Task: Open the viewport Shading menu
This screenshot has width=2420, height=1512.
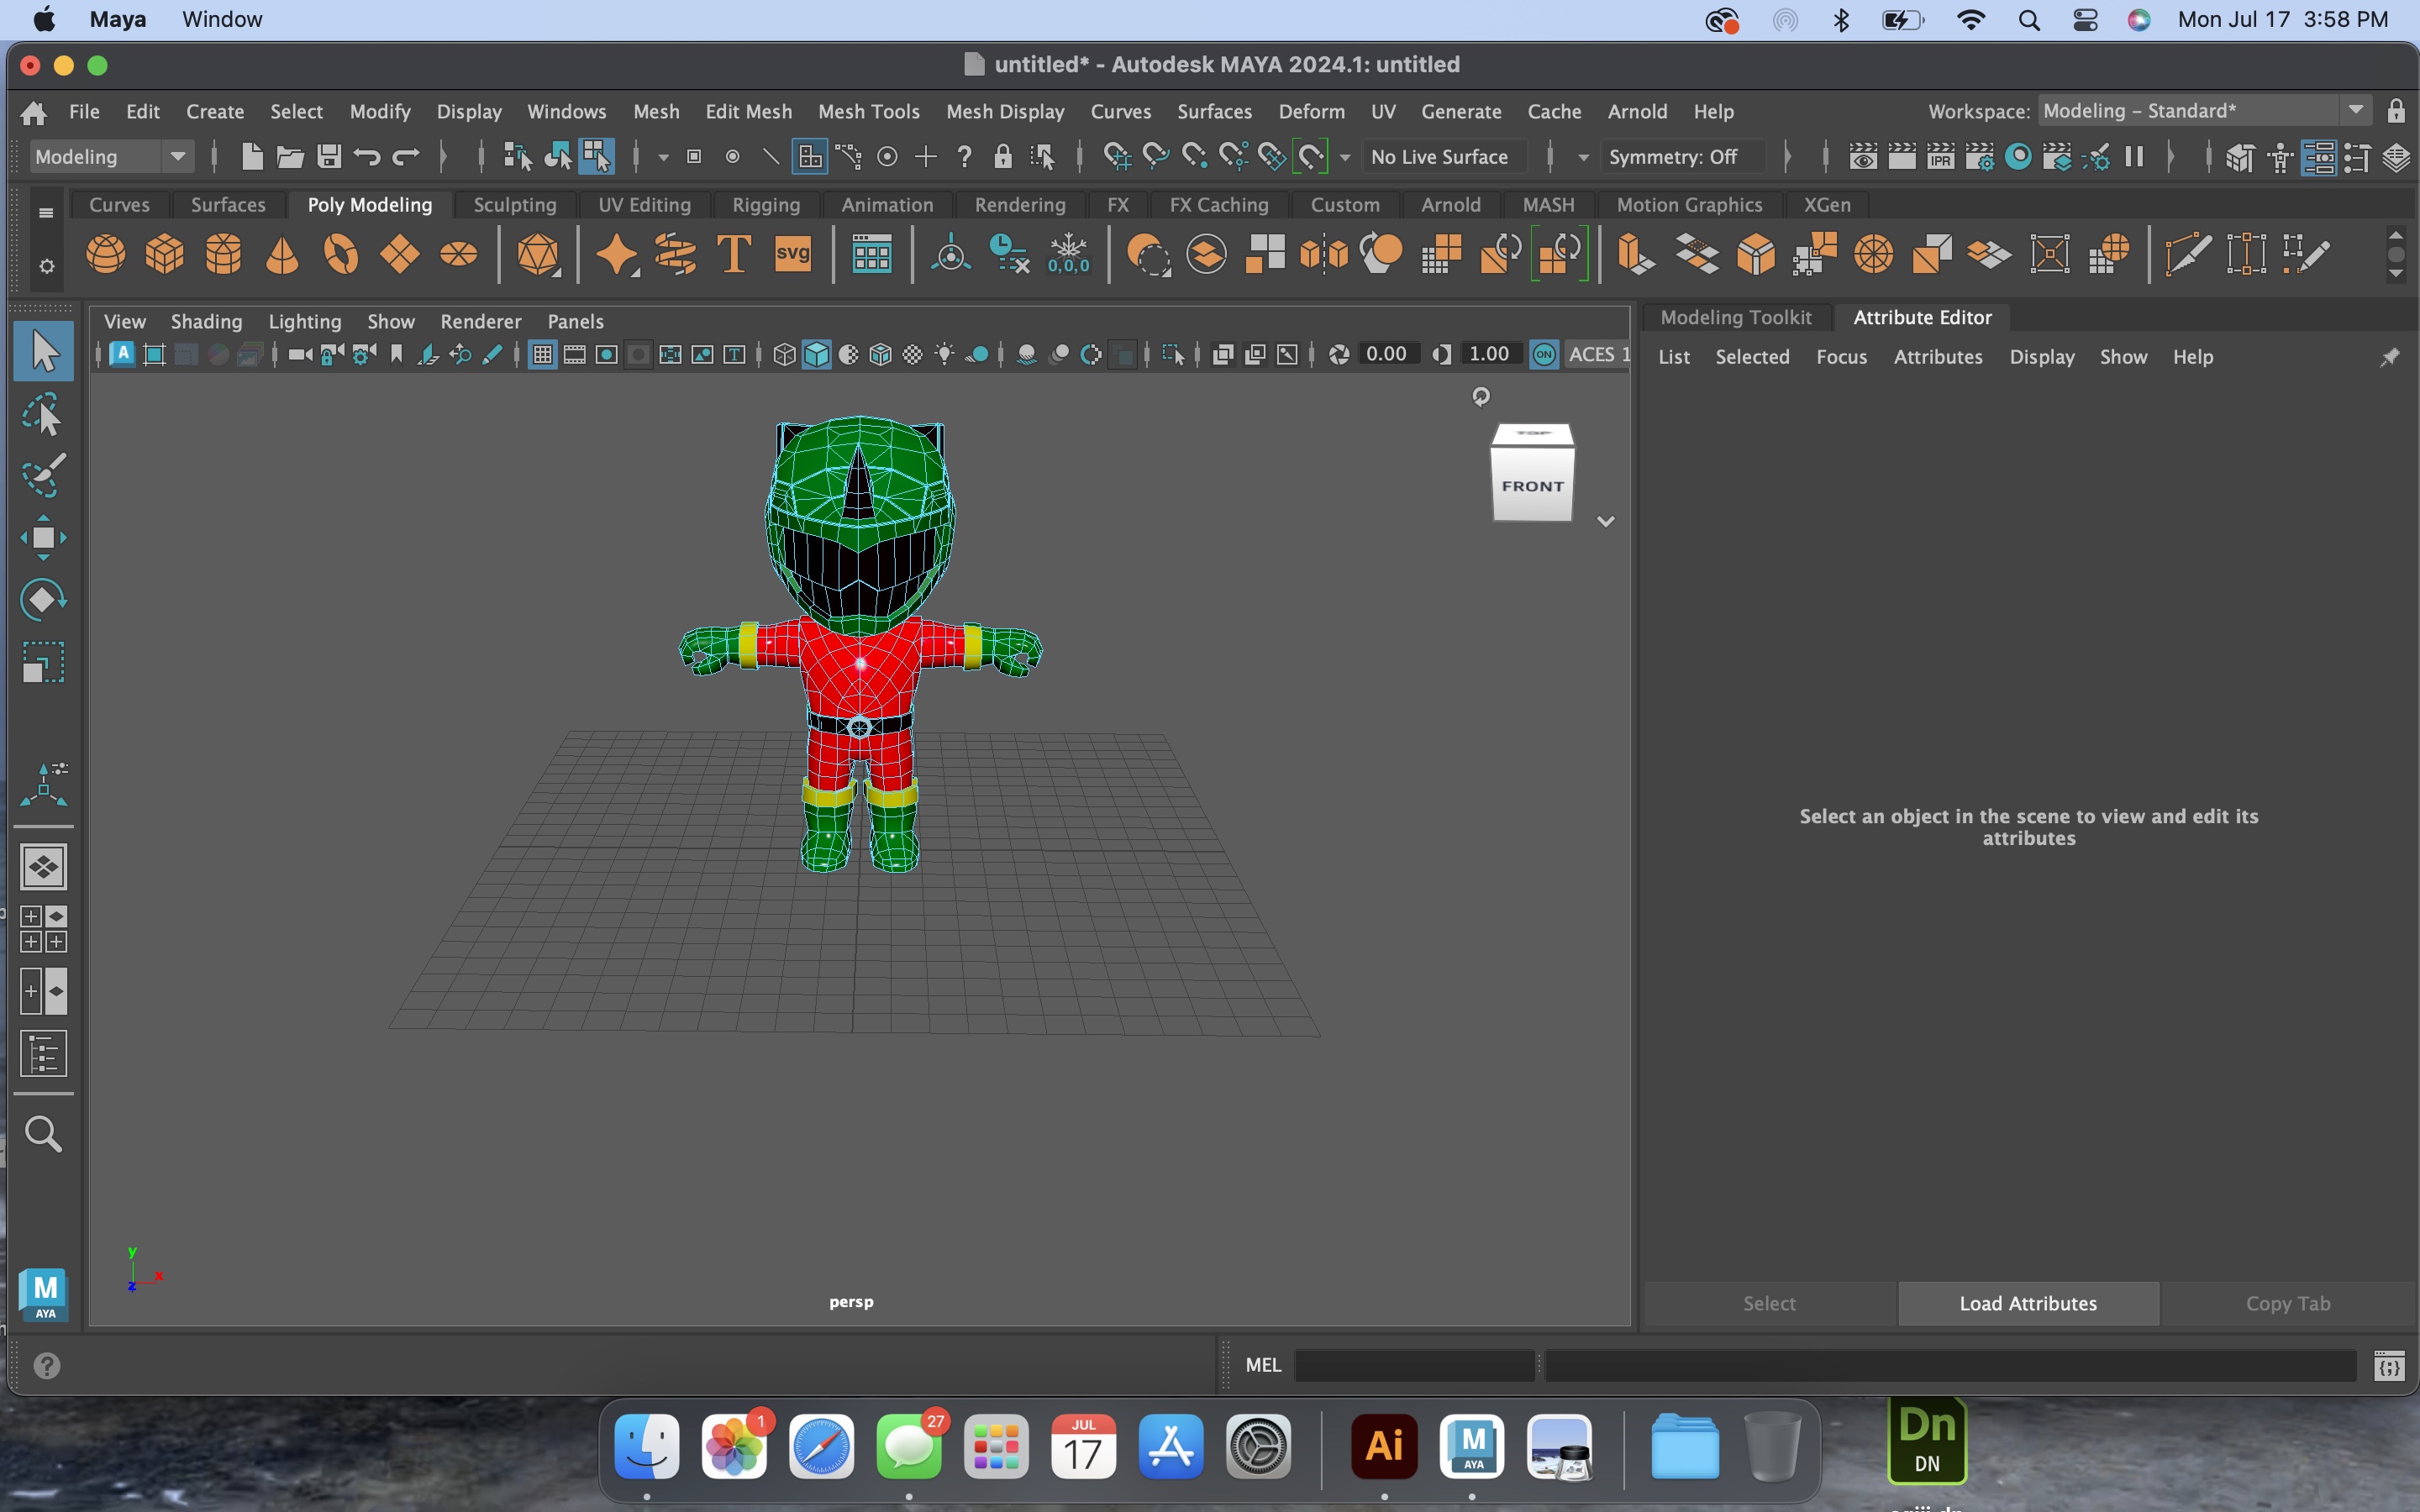Action: click(206, 321)
